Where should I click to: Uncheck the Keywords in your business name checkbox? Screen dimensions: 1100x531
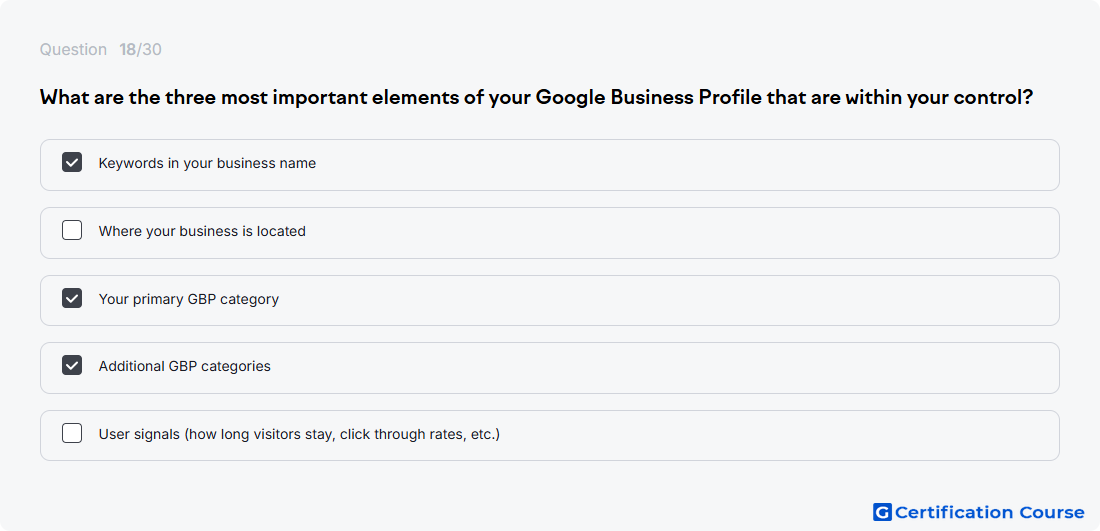(72, 163)
